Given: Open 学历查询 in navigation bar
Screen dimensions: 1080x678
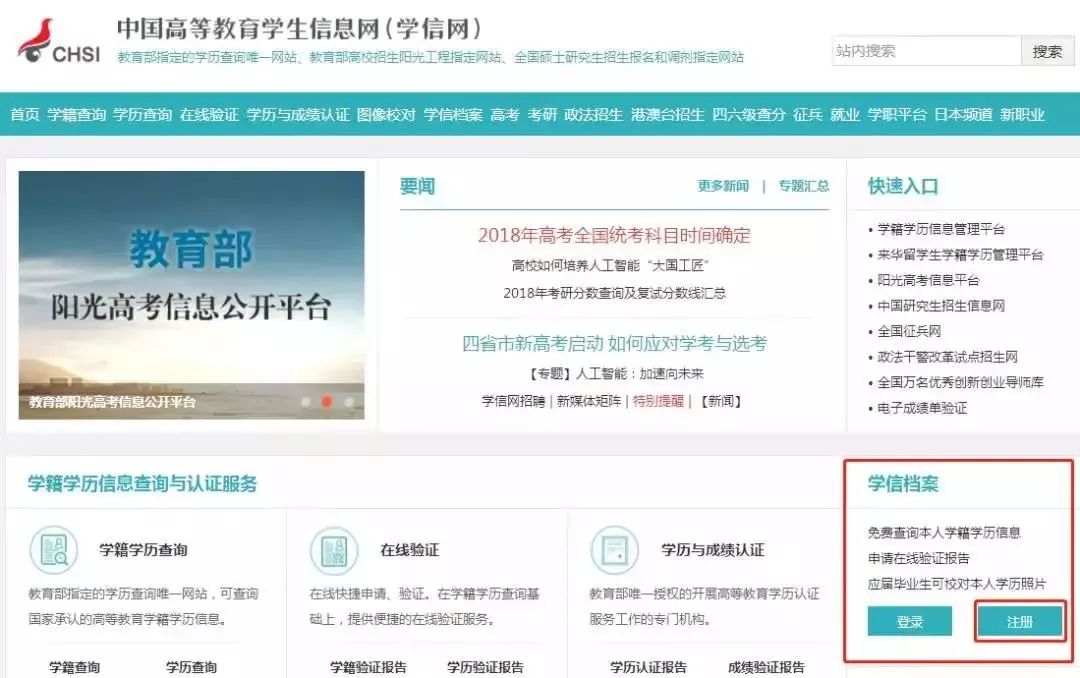Looking at the screenshot, I should (x=143, y=114).
